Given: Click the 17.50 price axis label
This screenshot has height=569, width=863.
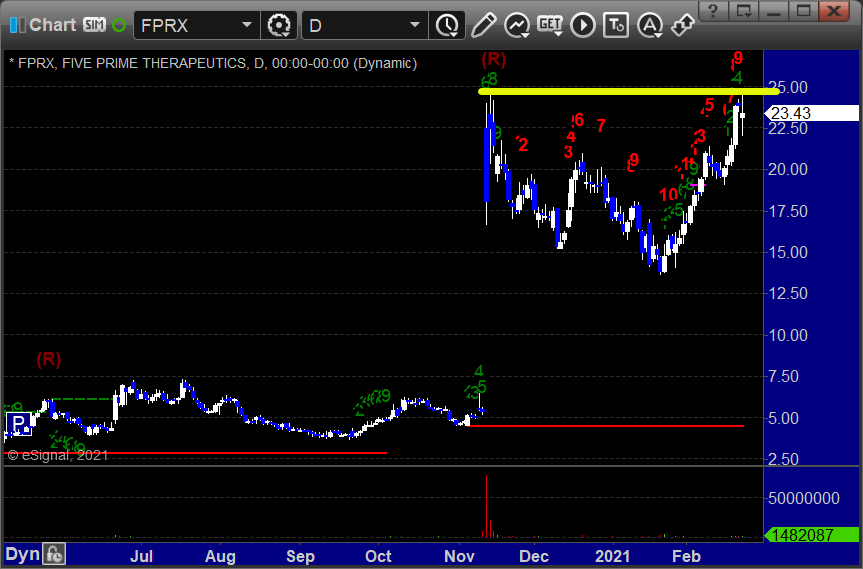Looking at the screenshot, I should coord(788,211).
